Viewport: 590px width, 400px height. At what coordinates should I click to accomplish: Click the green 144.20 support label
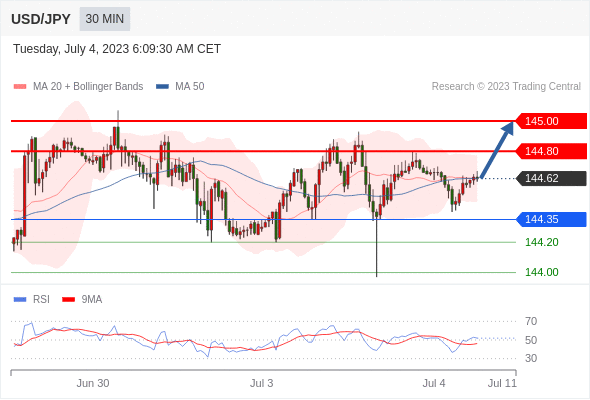pos(541,242)
